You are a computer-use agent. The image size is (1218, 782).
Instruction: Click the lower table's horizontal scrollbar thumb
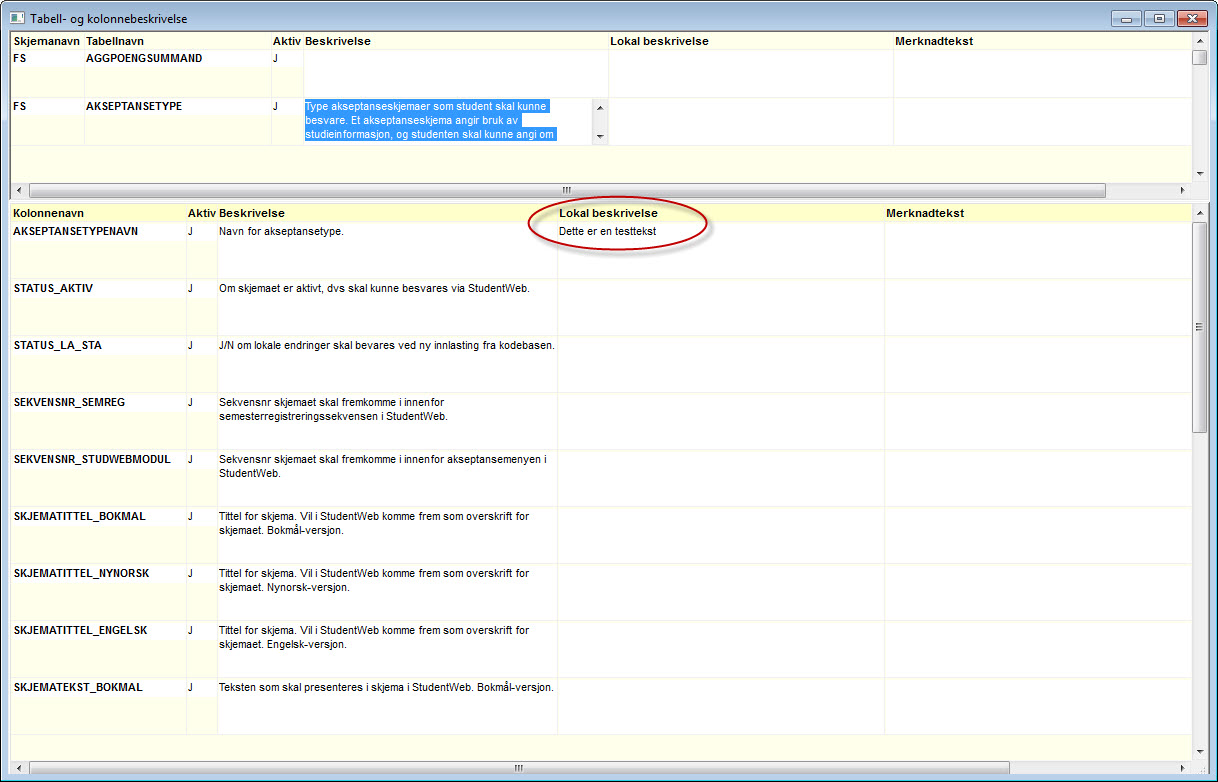pyautogui.click(x=518, y=768)
